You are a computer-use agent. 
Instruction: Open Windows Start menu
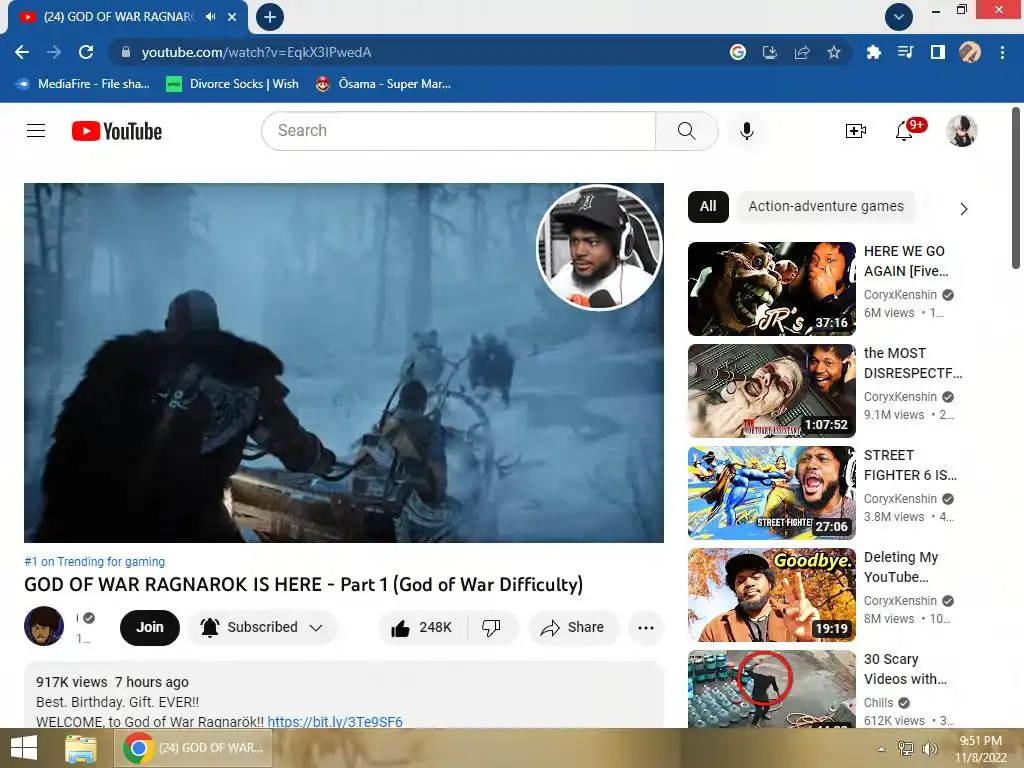(x=24, y=748)
